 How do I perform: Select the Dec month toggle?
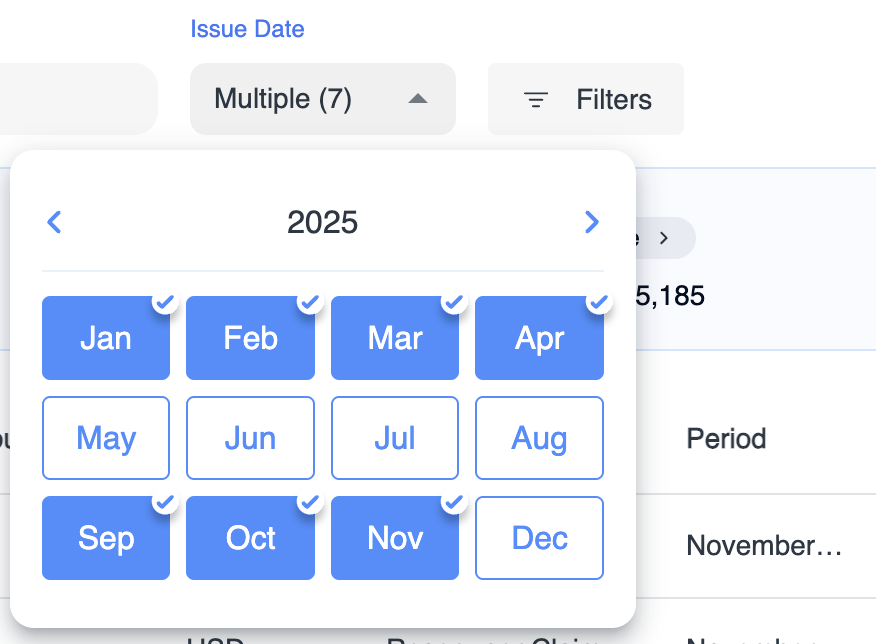(539, 538)
